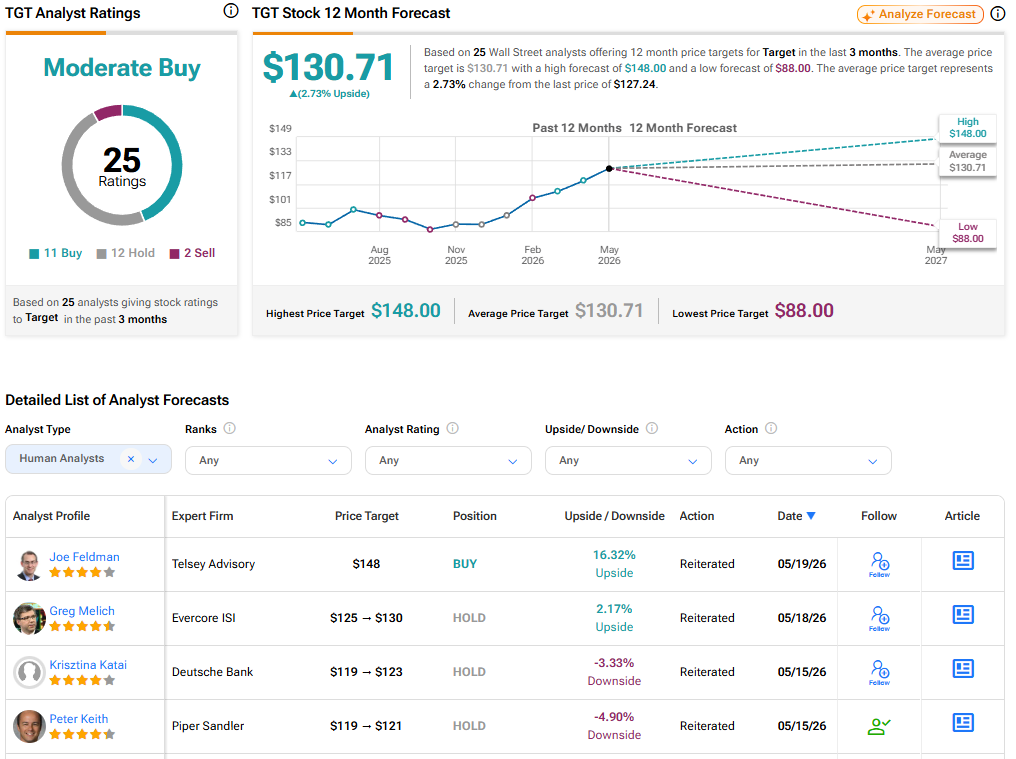Viewport: 1016px width, 759px height.
Task: Expand the Analyst Rating dropdown
Action: tap(448, 460)
